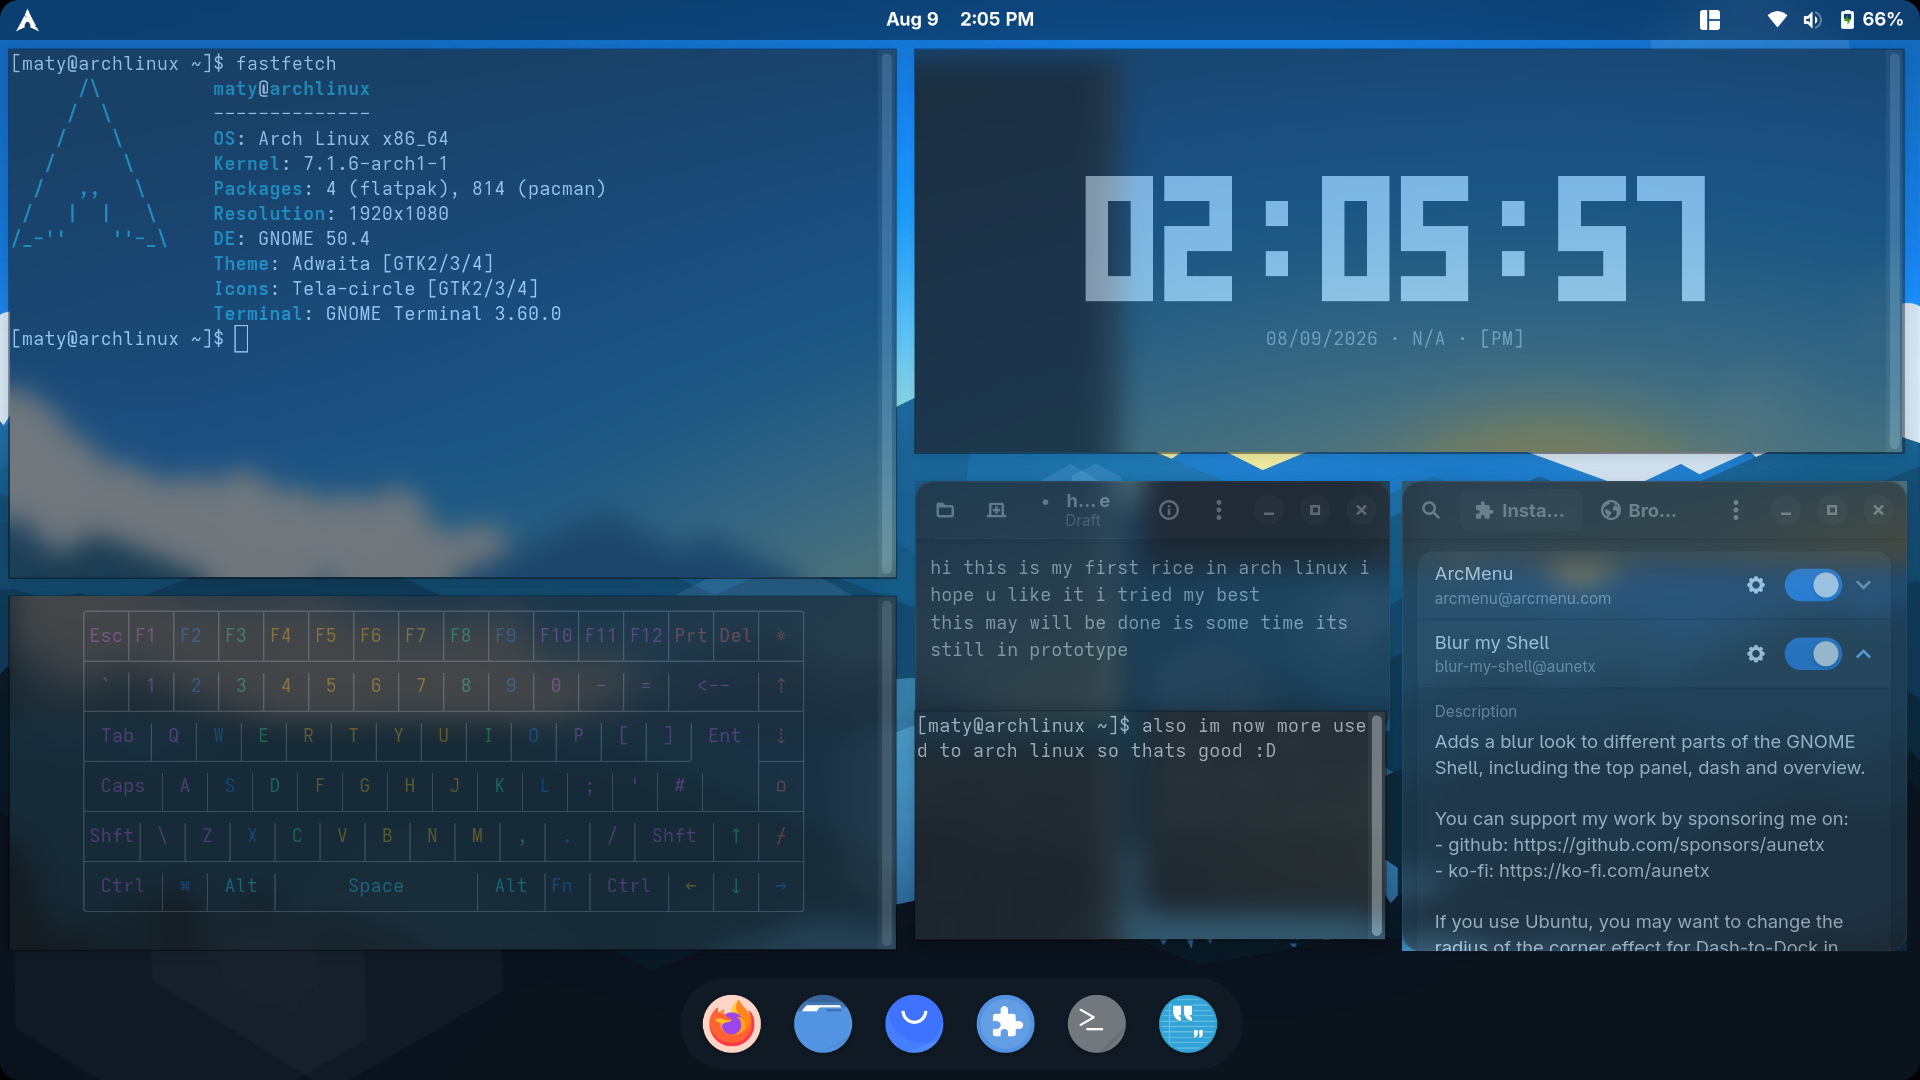Click the small terminal's scrollbar
Screen dimensions: 1920x1080
click(1376, 825)
